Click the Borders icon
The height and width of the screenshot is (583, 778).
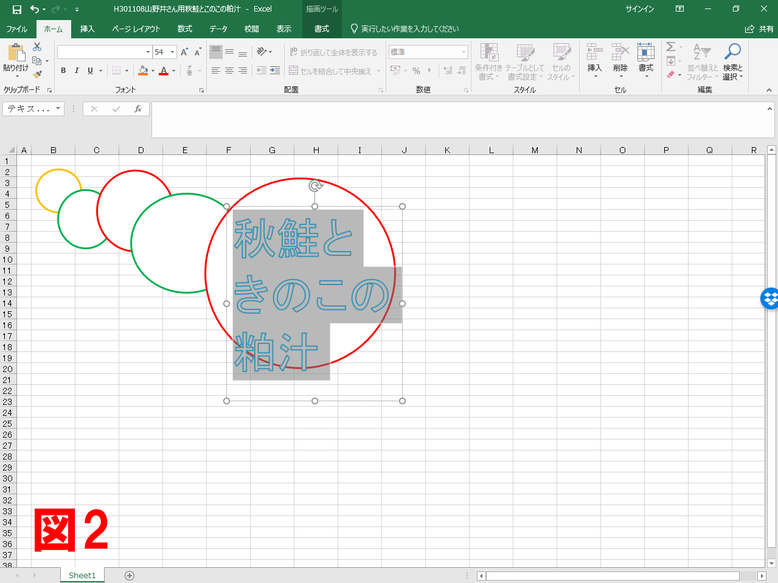116,70
